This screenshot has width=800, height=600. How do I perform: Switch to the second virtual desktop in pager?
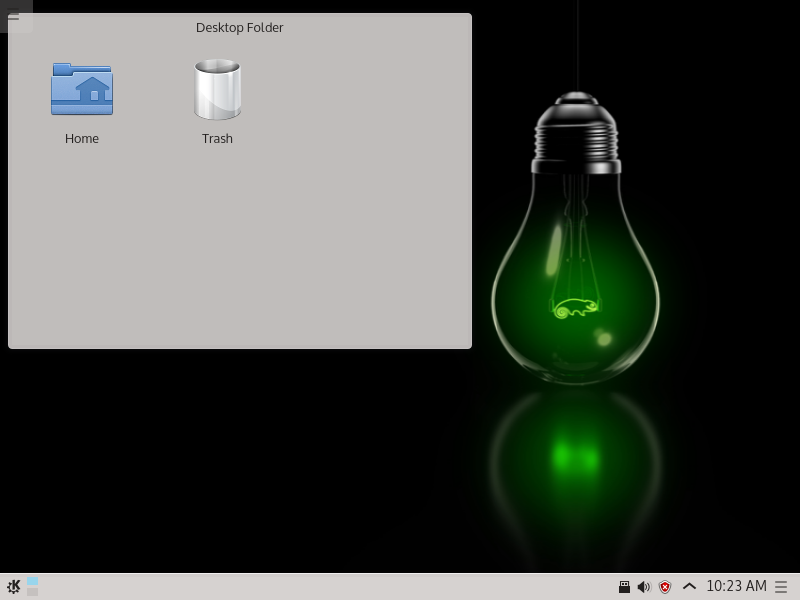pos(32,592)
